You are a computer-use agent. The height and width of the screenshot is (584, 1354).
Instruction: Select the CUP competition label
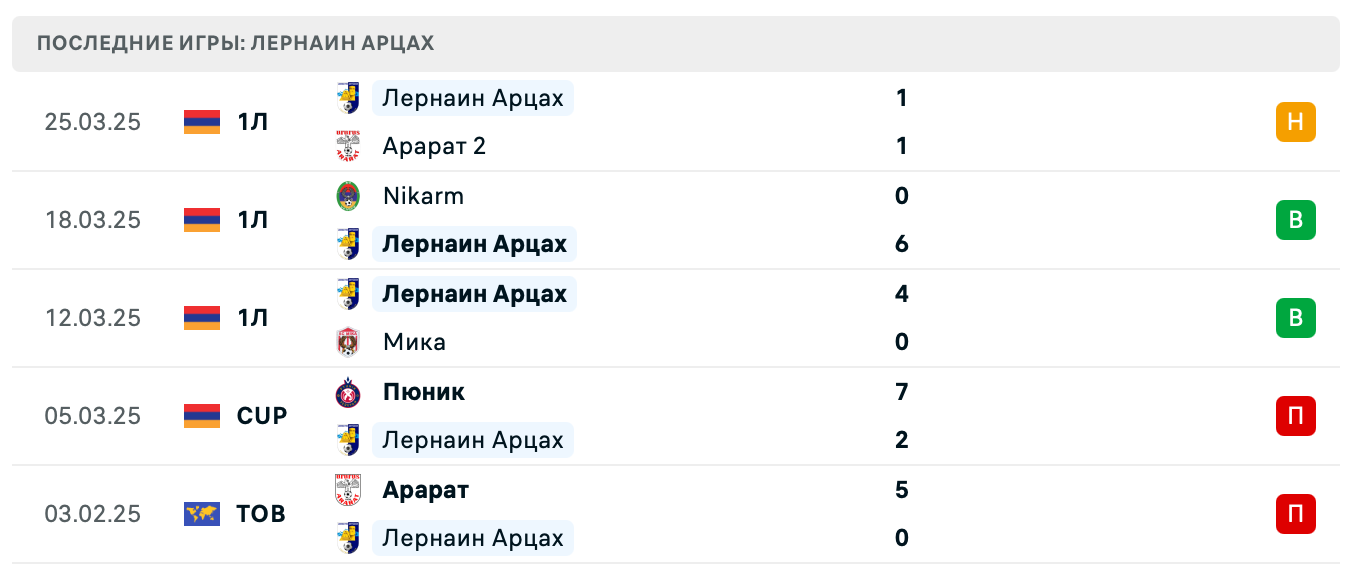click(x=262, y=416)
